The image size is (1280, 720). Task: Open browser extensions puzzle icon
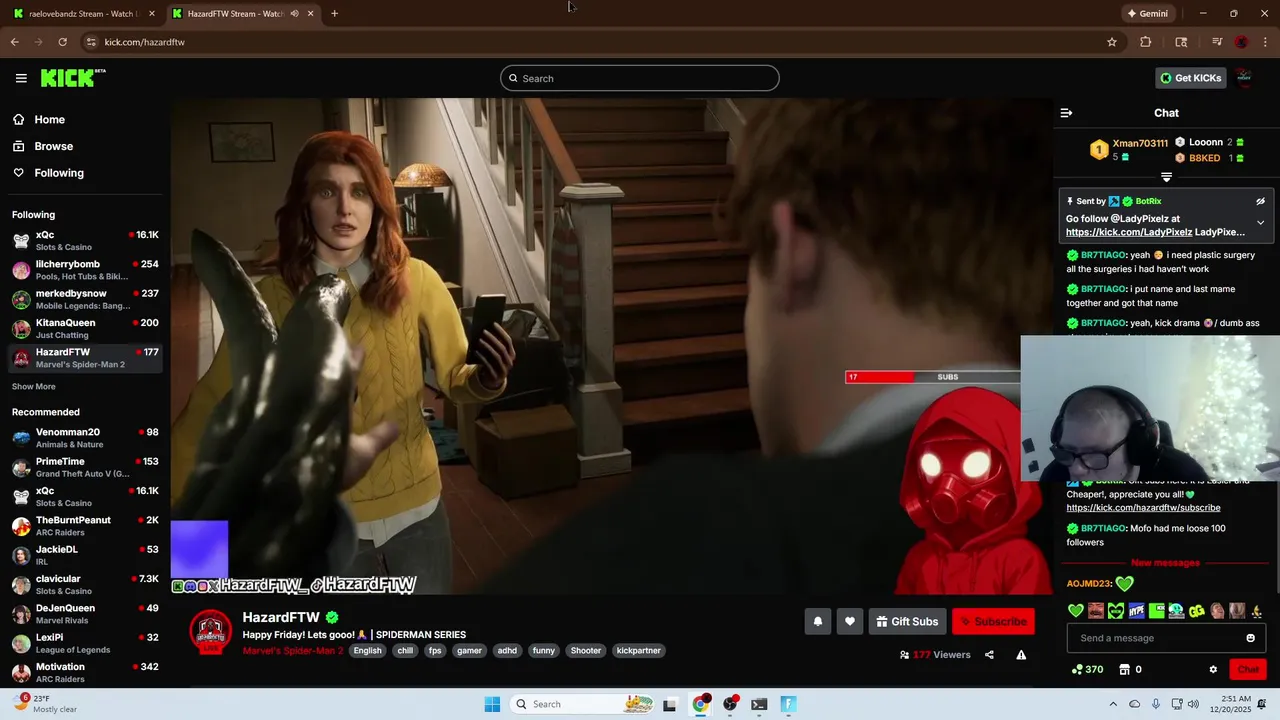(x=1146, y=42)
